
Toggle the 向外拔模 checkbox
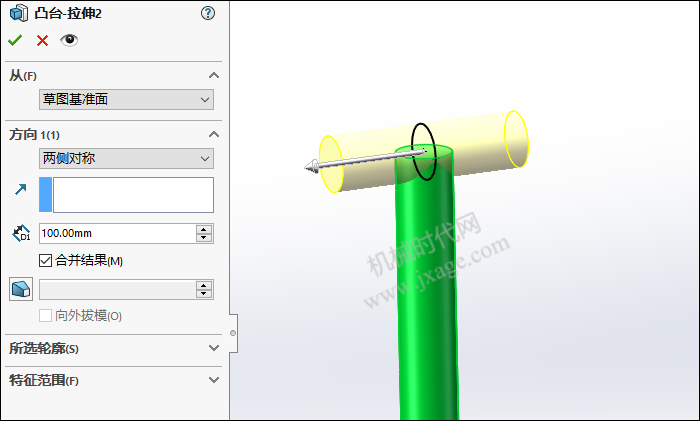pos(46,316)
